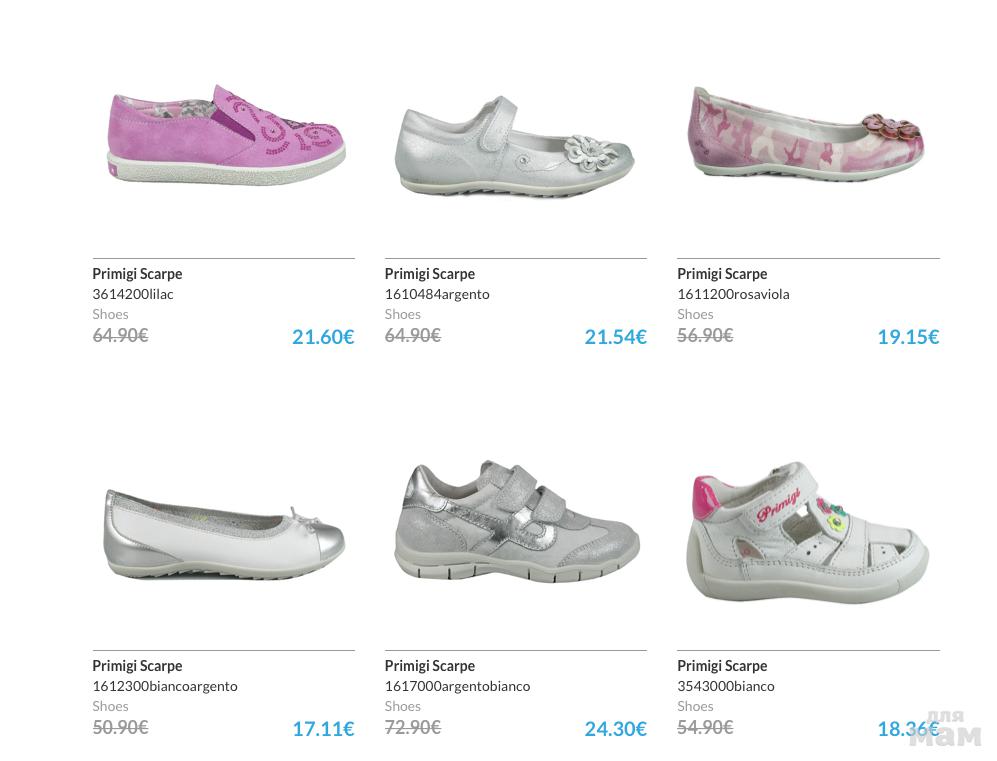
Task: Select the 1612300biancoargento product title
Action: [x=165, y=686]
